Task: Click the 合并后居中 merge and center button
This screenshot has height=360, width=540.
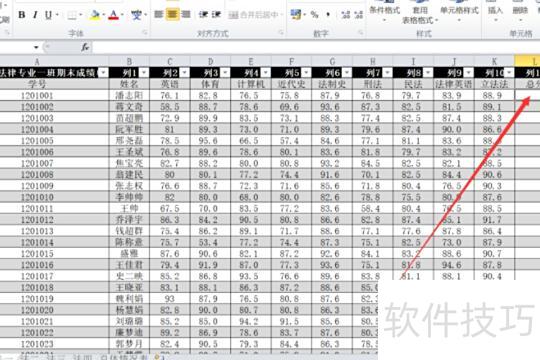Action: 253,15
